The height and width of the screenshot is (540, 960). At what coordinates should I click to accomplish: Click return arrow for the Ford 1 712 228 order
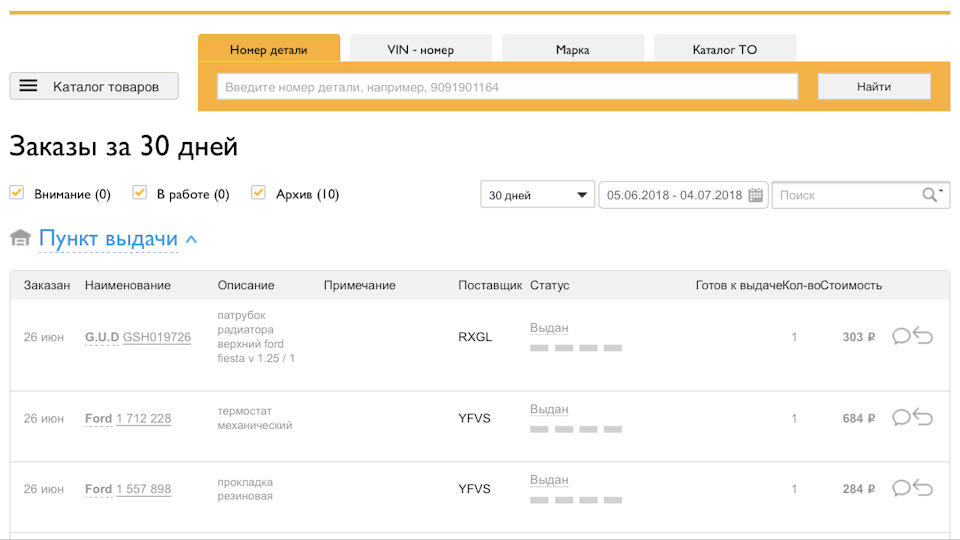click(x=923, y=417)
